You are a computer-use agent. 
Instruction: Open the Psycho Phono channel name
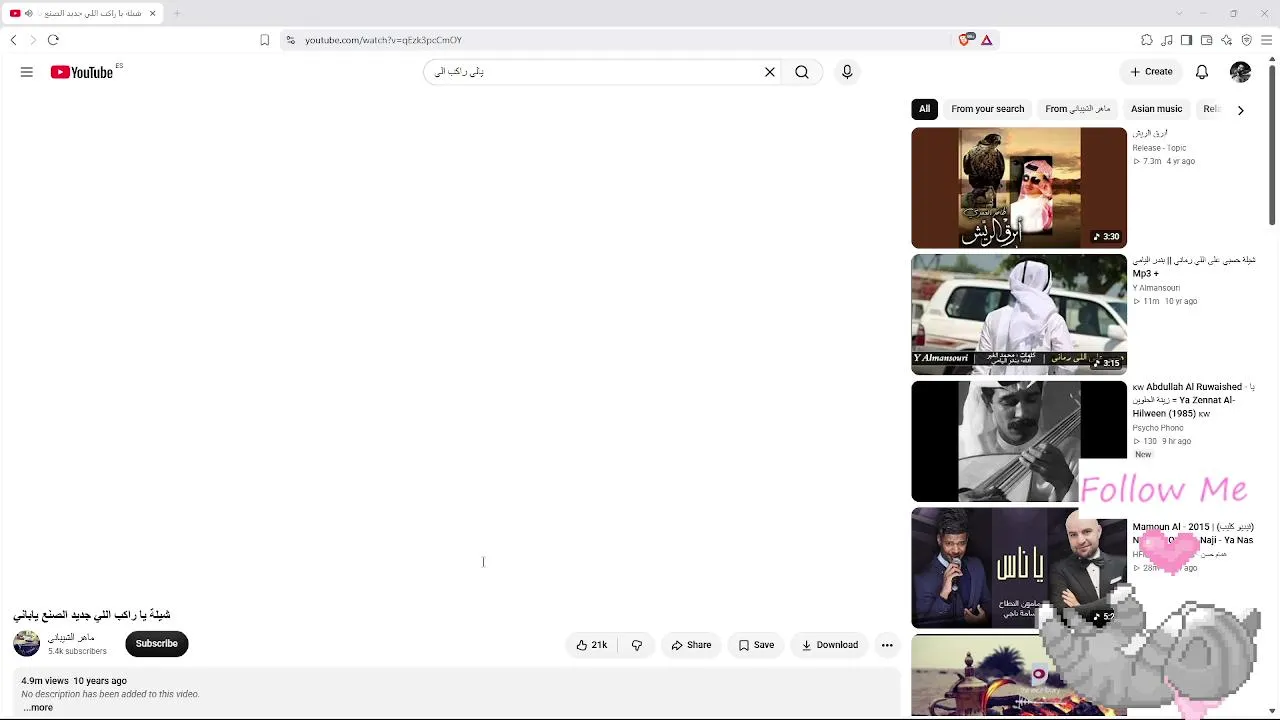(x=1158, y=428)
